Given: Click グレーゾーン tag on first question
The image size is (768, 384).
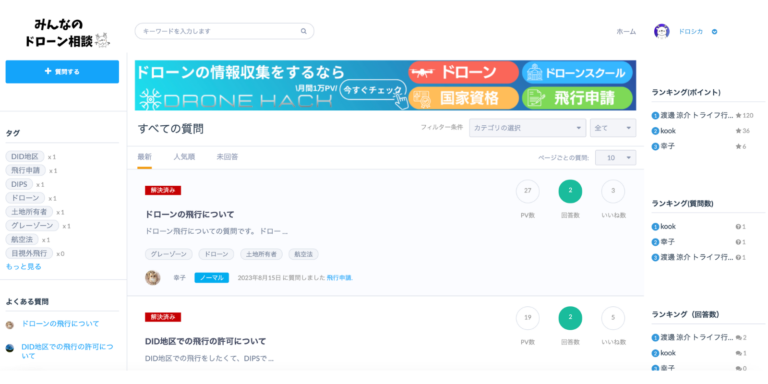Looking at the screenshot, I should pyautogui.click(x=168, y=254).
